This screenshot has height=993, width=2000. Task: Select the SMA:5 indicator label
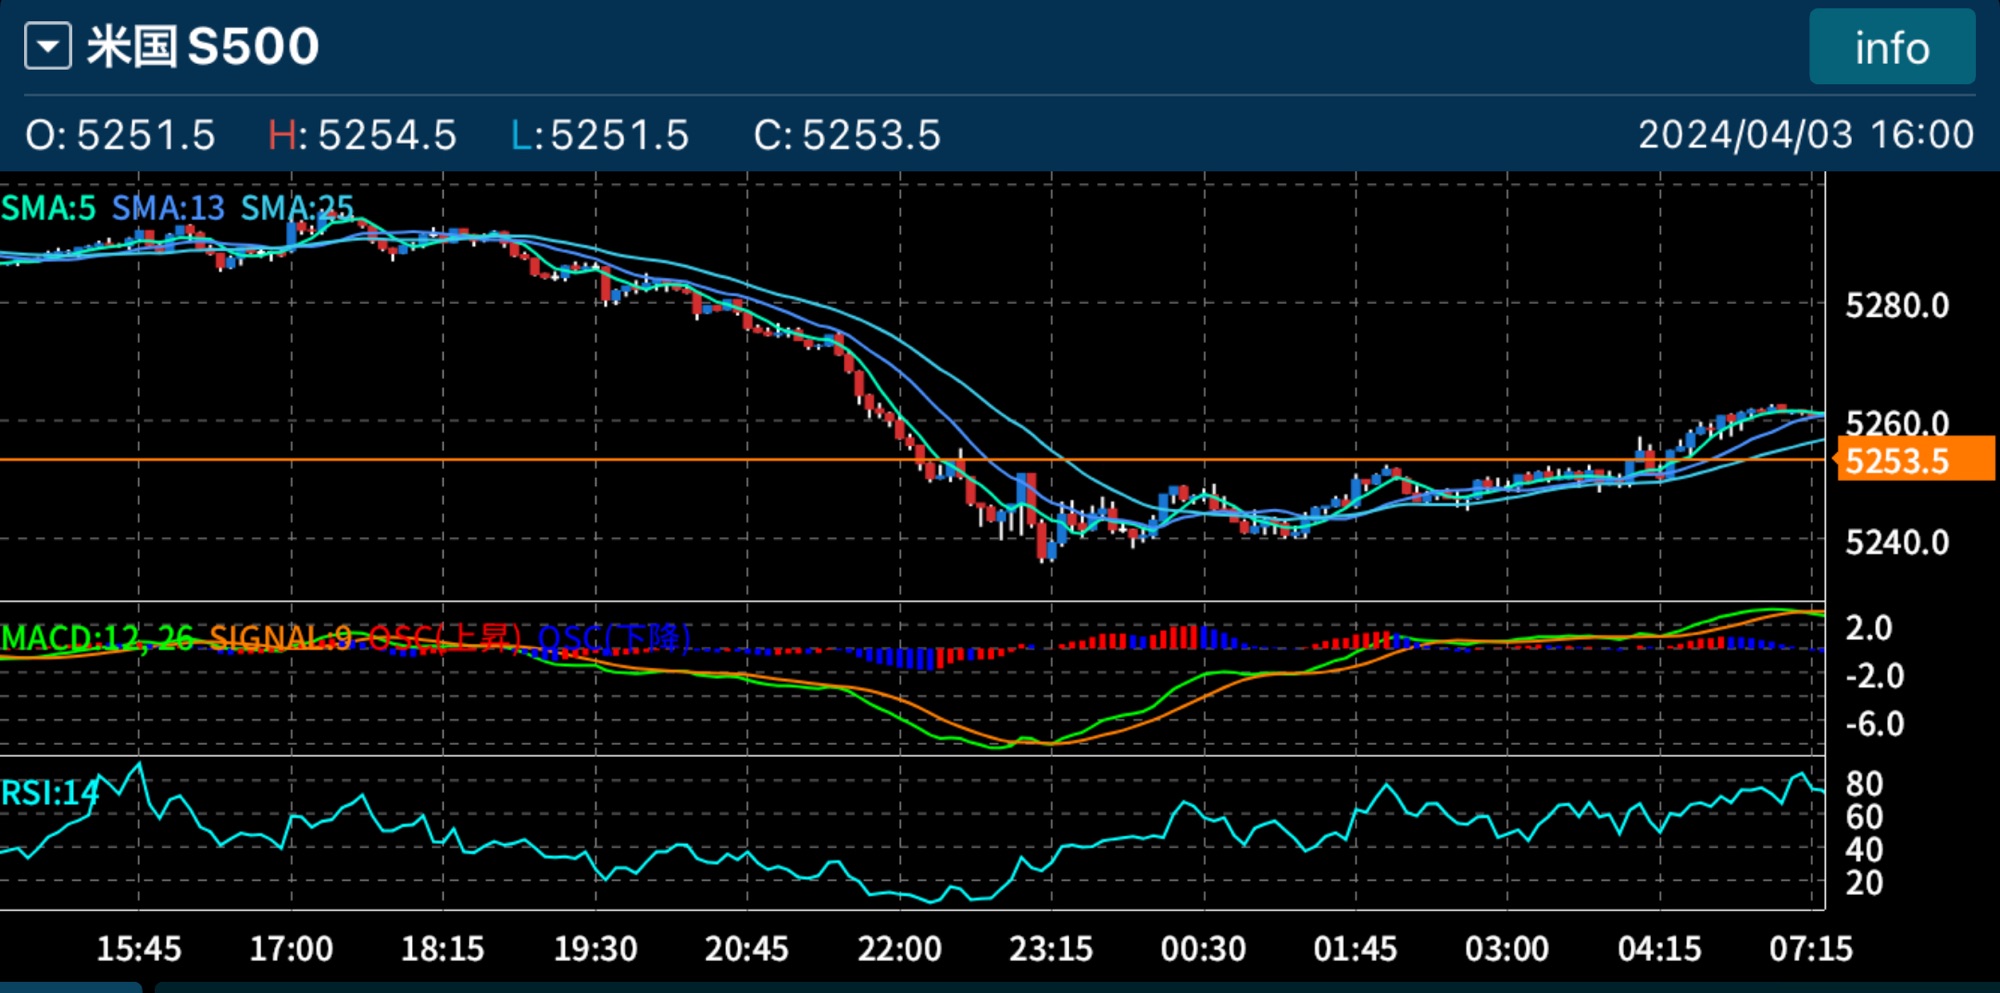coord(48,208)
